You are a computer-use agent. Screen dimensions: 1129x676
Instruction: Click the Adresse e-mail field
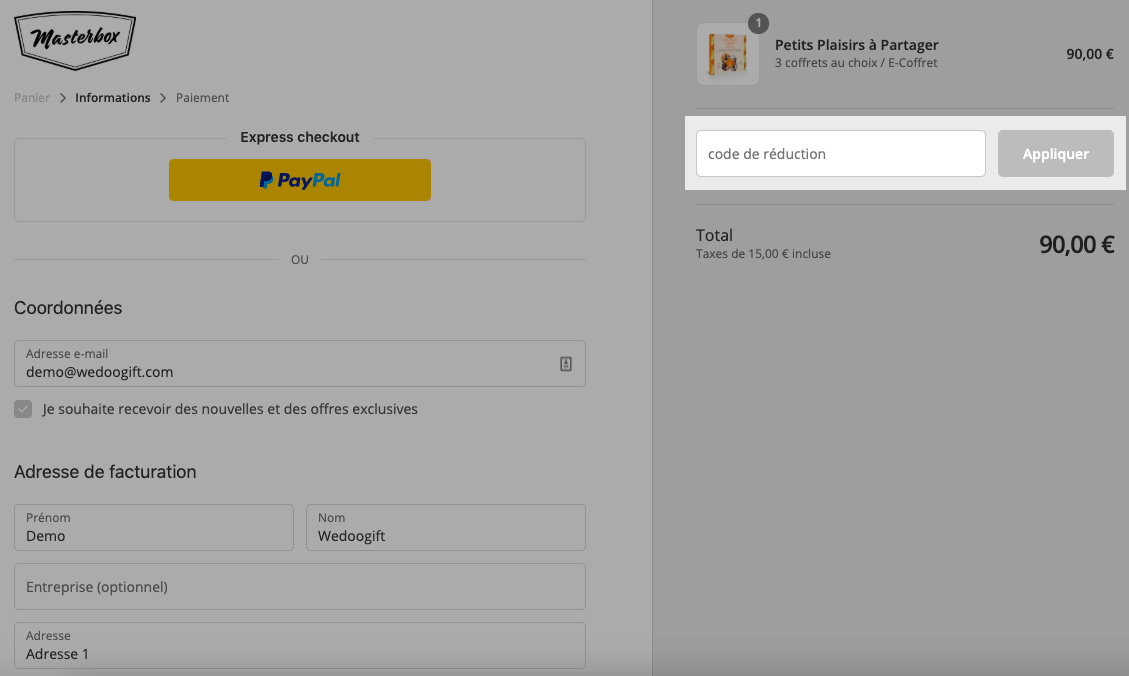pos(300,364)
